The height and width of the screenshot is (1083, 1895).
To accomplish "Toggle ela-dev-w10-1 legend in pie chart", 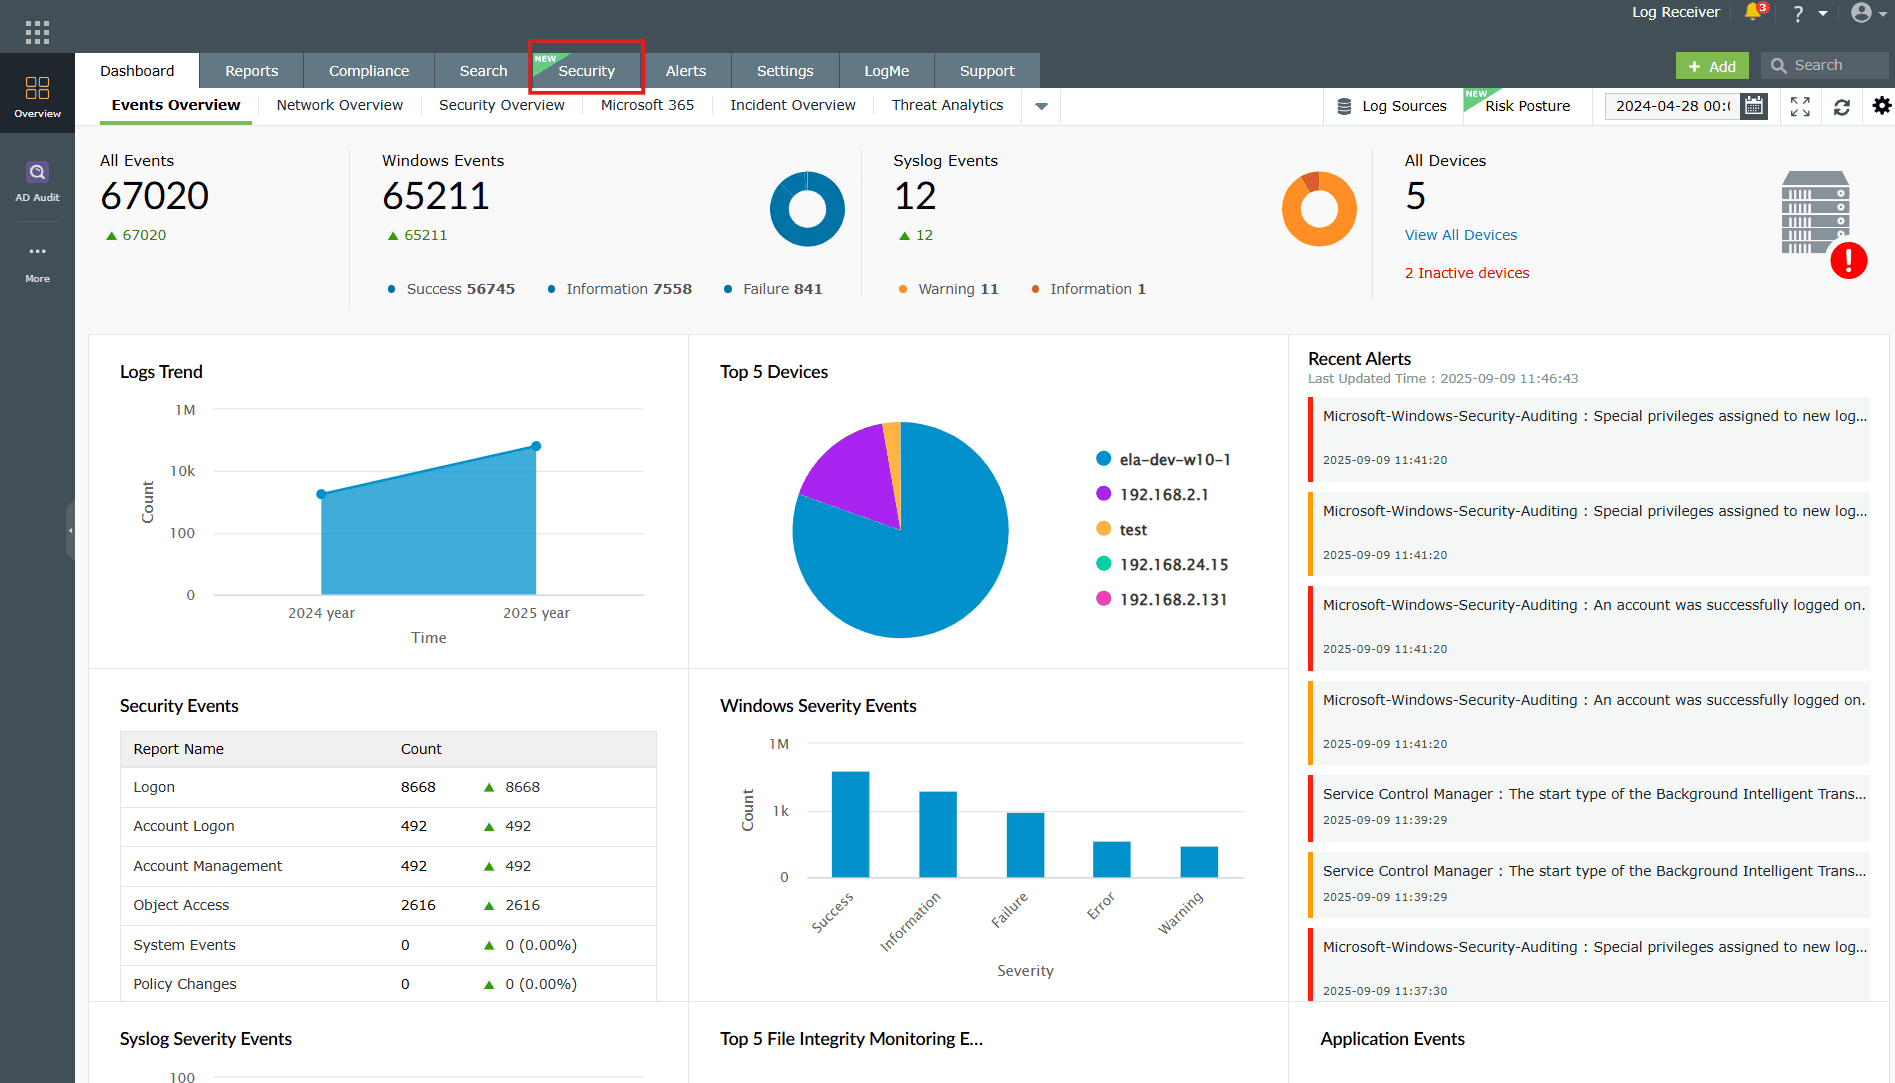I will coord(1174,459).
